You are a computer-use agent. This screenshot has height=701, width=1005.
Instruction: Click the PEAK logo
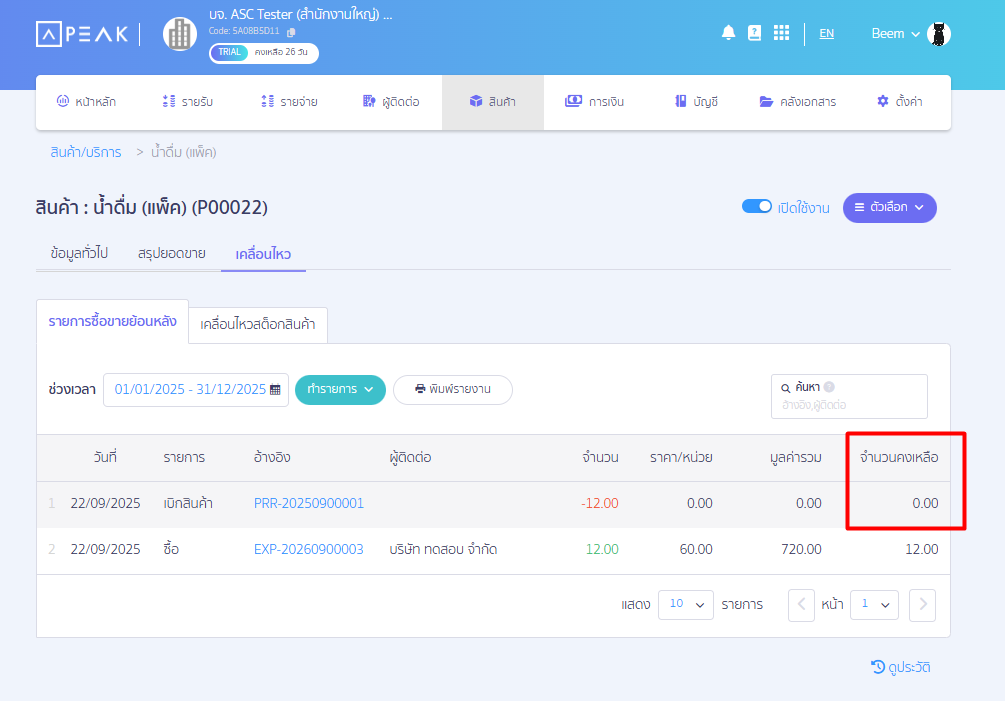pyautogui.click(x=82, y=34)
